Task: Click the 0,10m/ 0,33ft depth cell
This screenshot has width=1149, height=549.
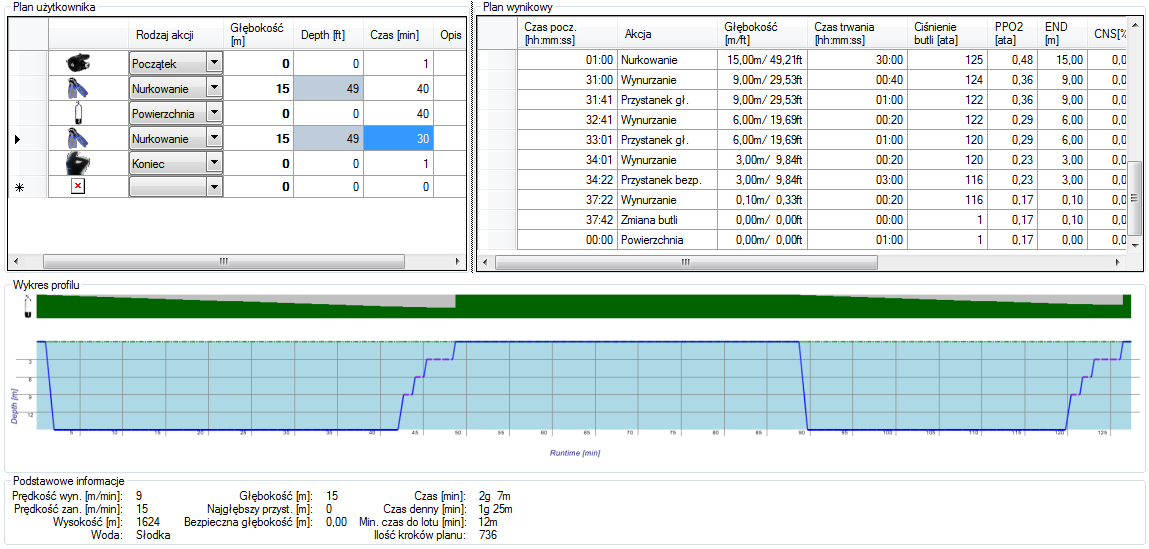Action: pos(762,199)
